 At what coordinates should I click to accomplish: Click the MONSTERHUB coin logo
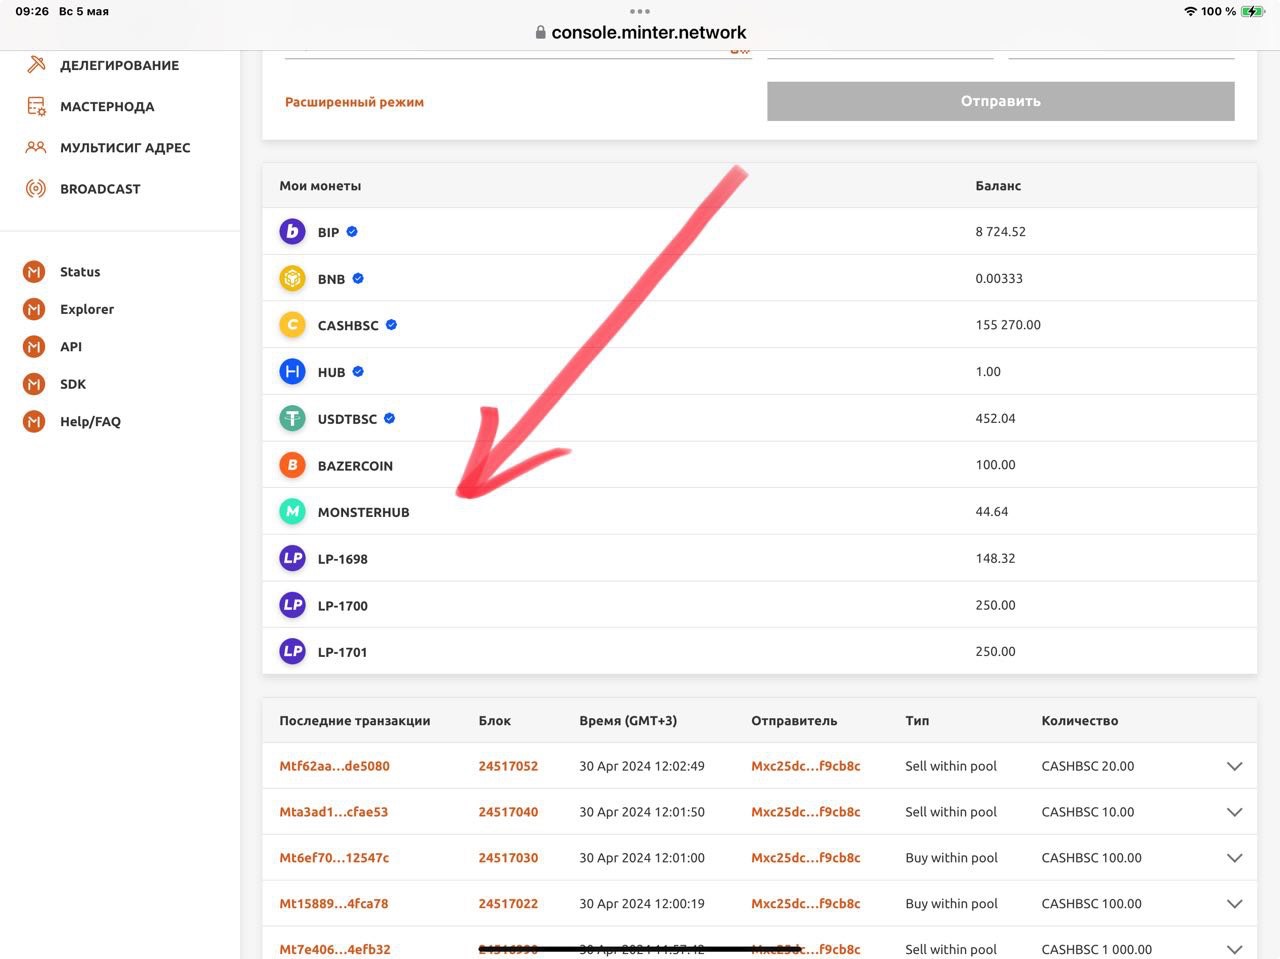tap(292, 512)
